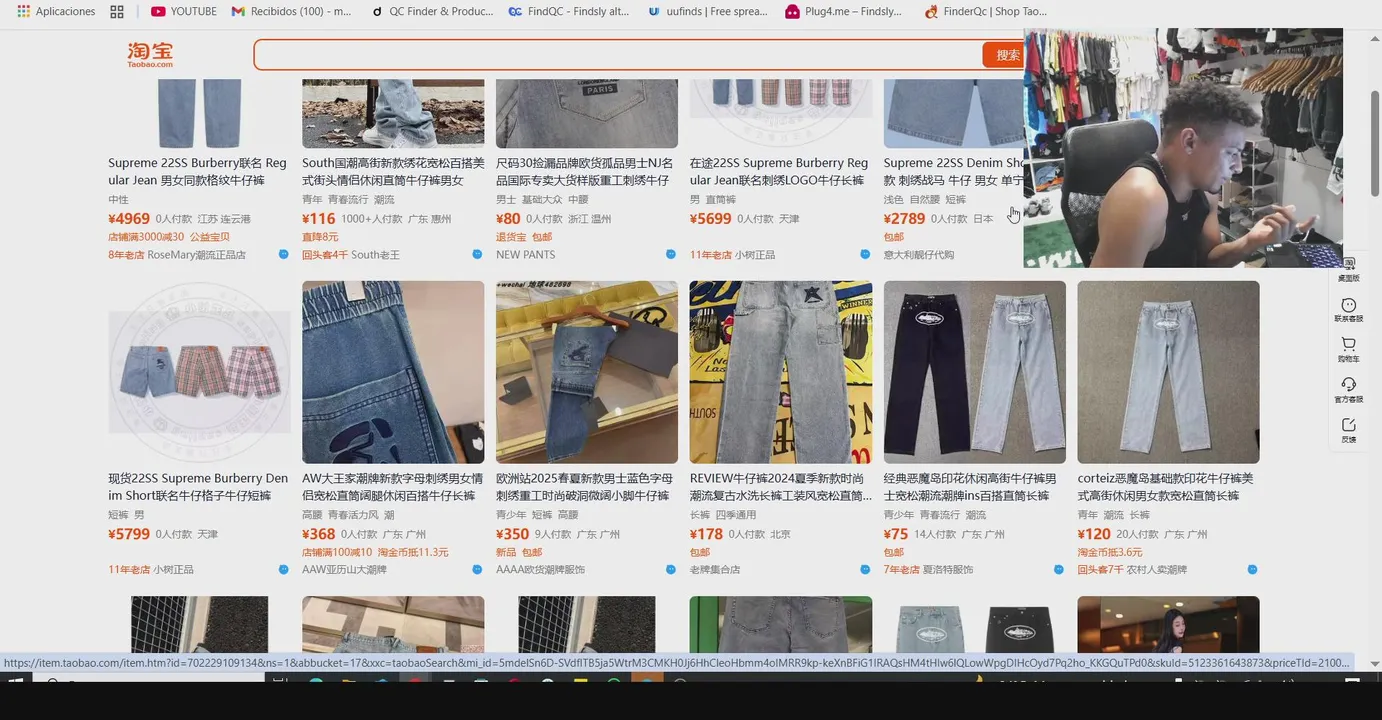Image resolution: width=1382 pixels, height=720 pixels.
Task: Click chat icon beside 11年老店 小树正品 at ¥5699
Action: tap(865, 254)
